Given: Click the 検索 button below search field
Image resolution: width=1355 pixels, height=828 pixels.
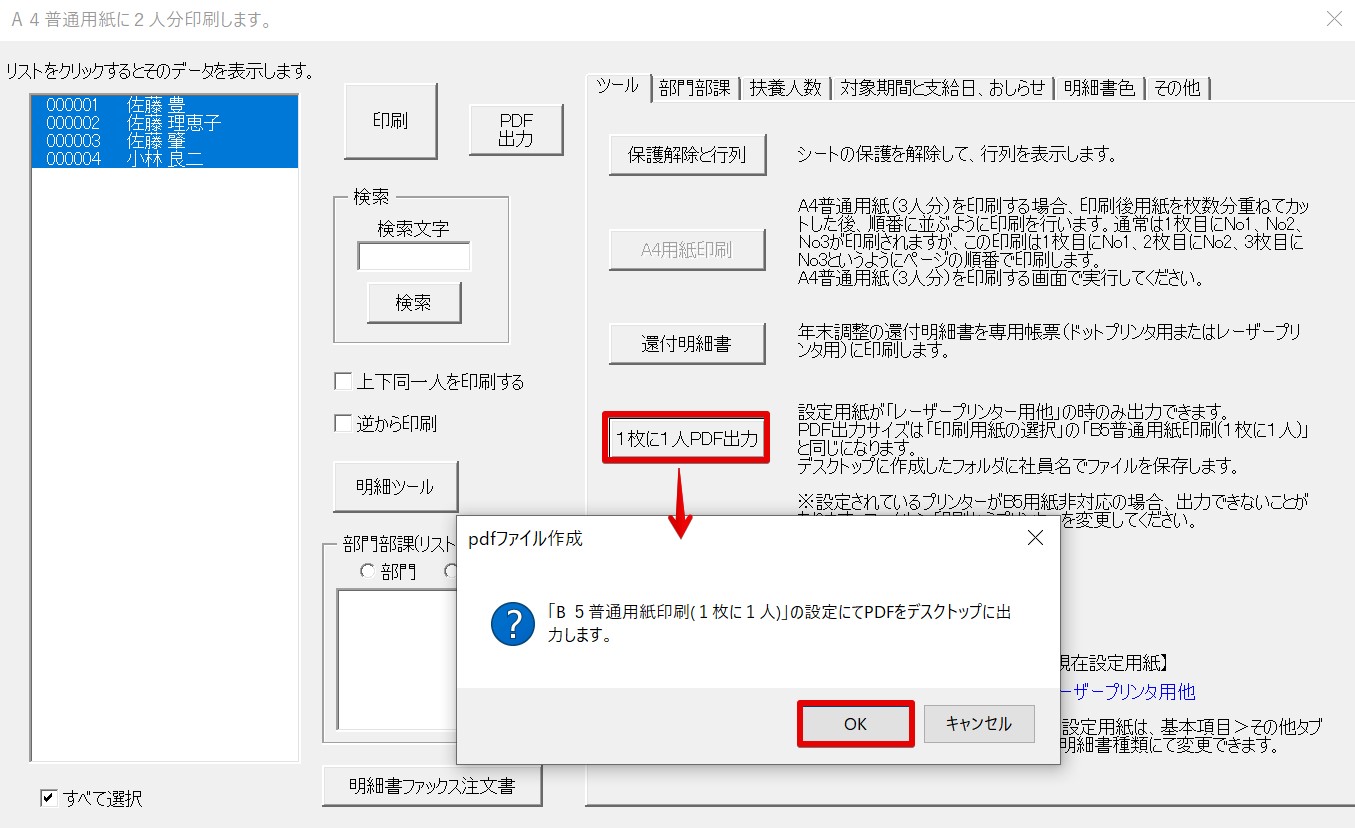Looking at the screenshot, I should click(x=414, y=303).
